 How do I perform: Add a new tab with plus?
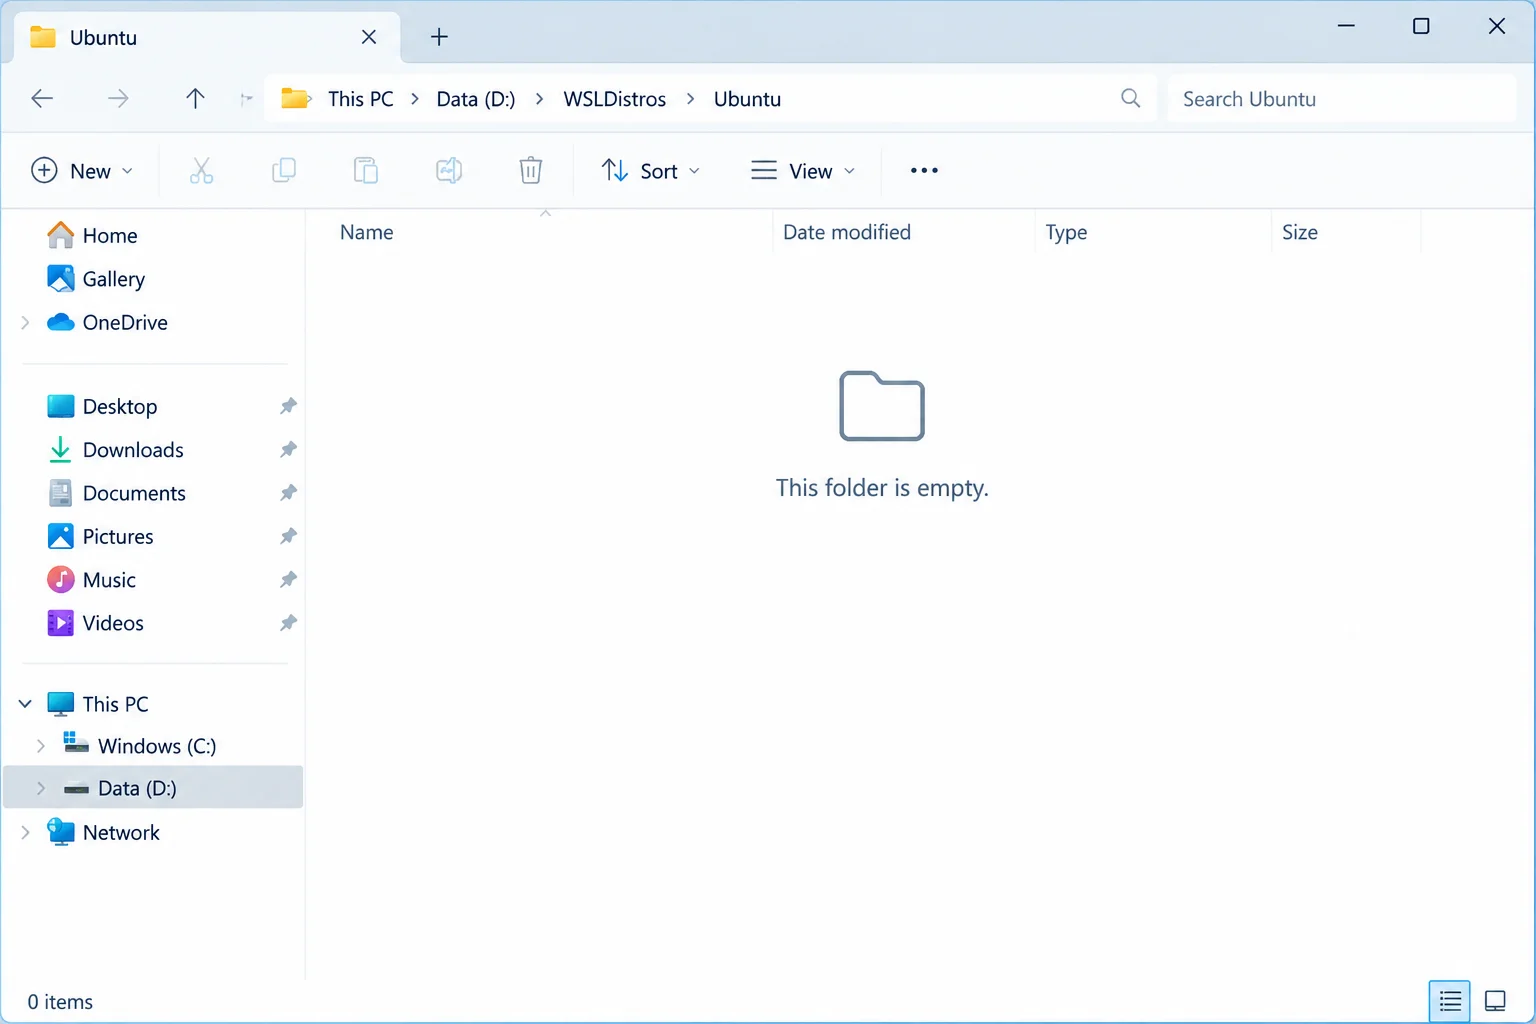439,37
